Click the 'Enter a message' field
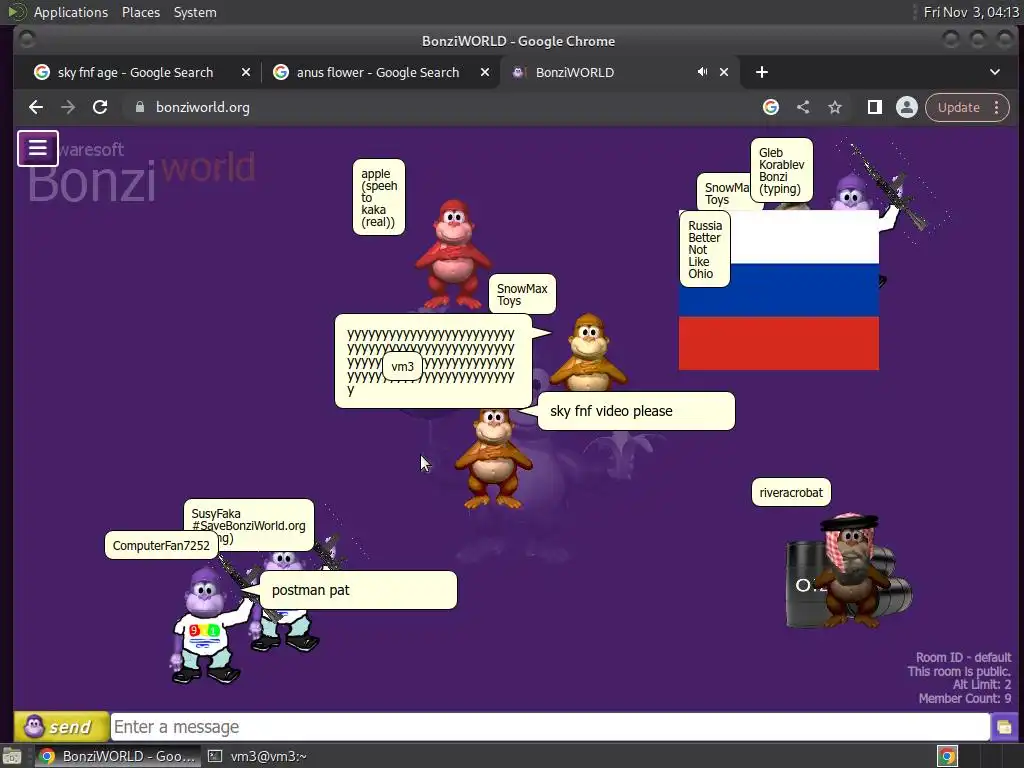1024x768 pixels. coord(550,727)
